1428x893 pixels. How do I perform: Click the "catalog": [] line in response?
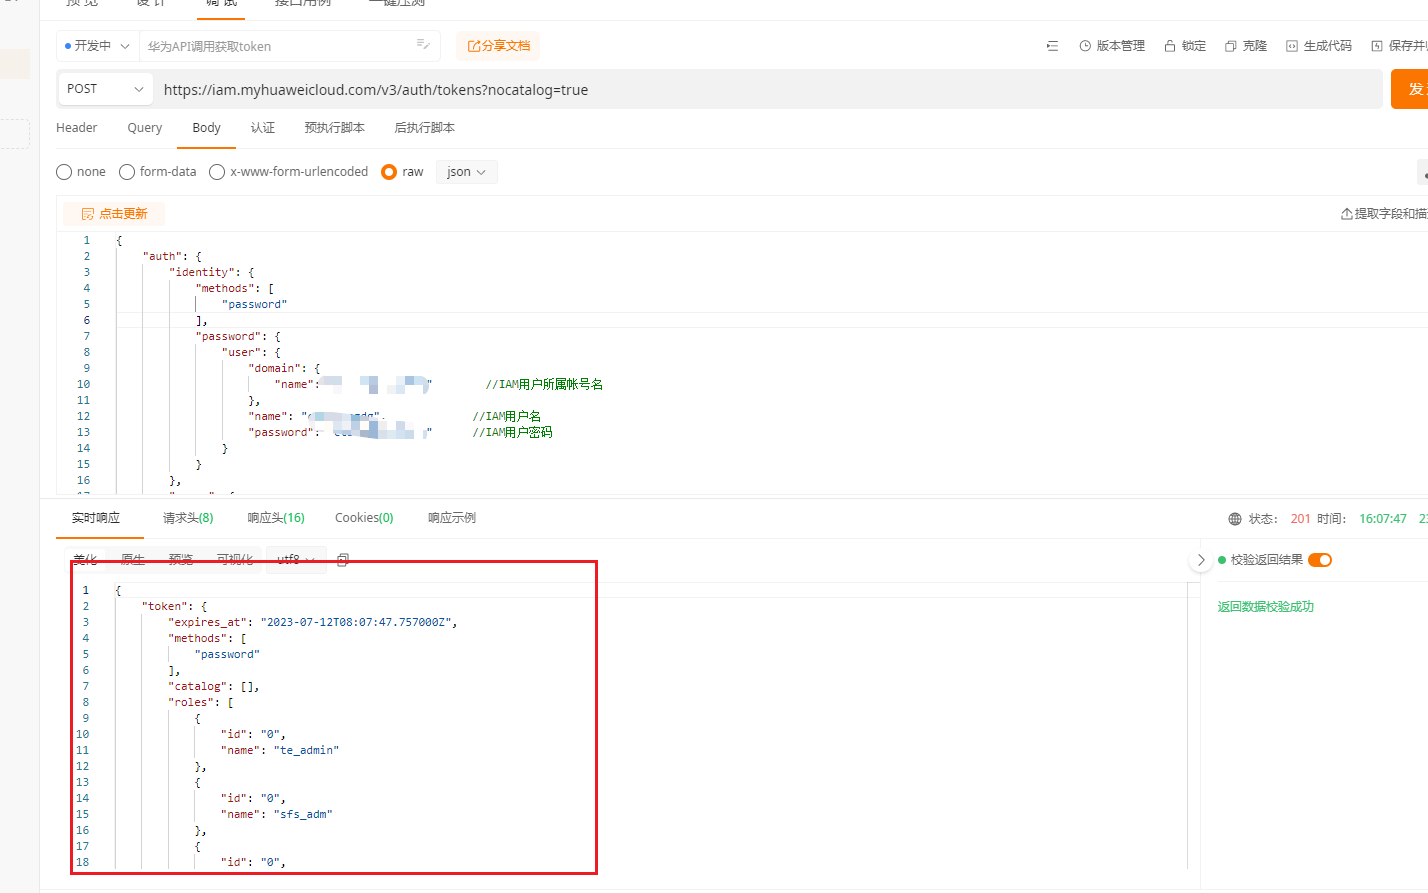214,686
